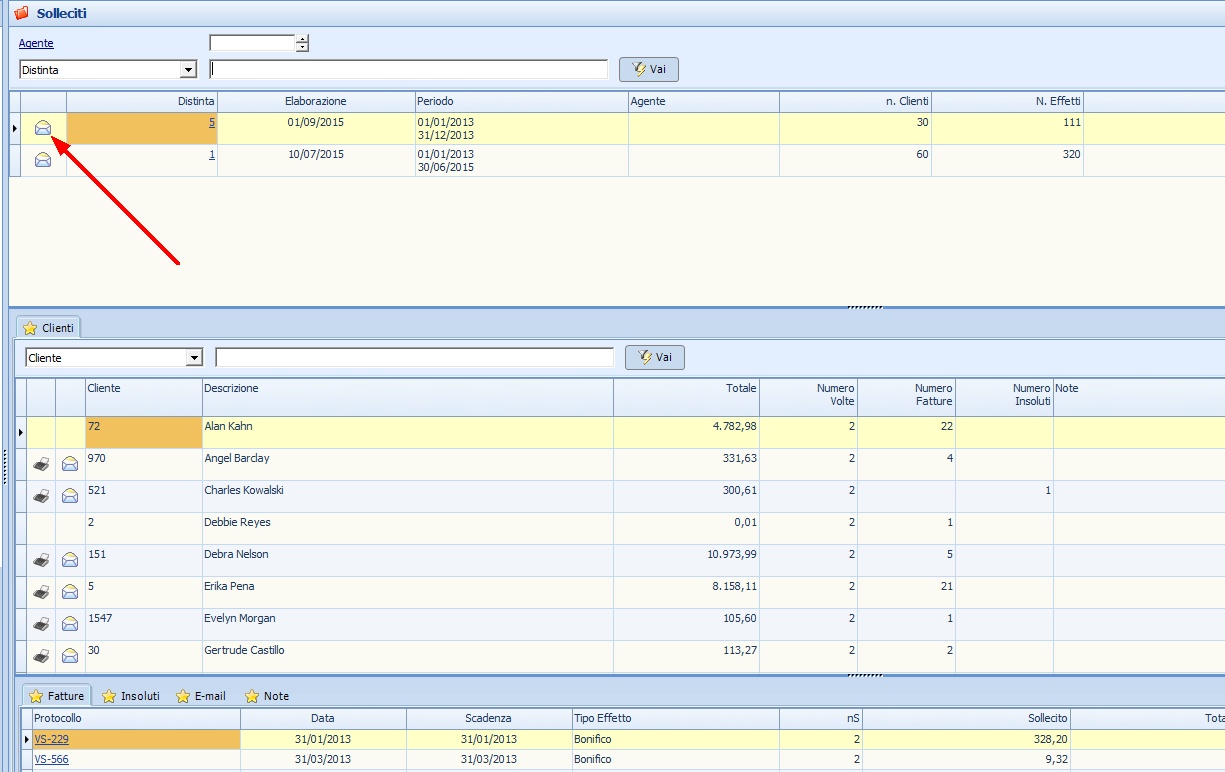Click Vai button in Clienti panel
This screenshot has width=1225, height=772.
(x=655, y=357)
